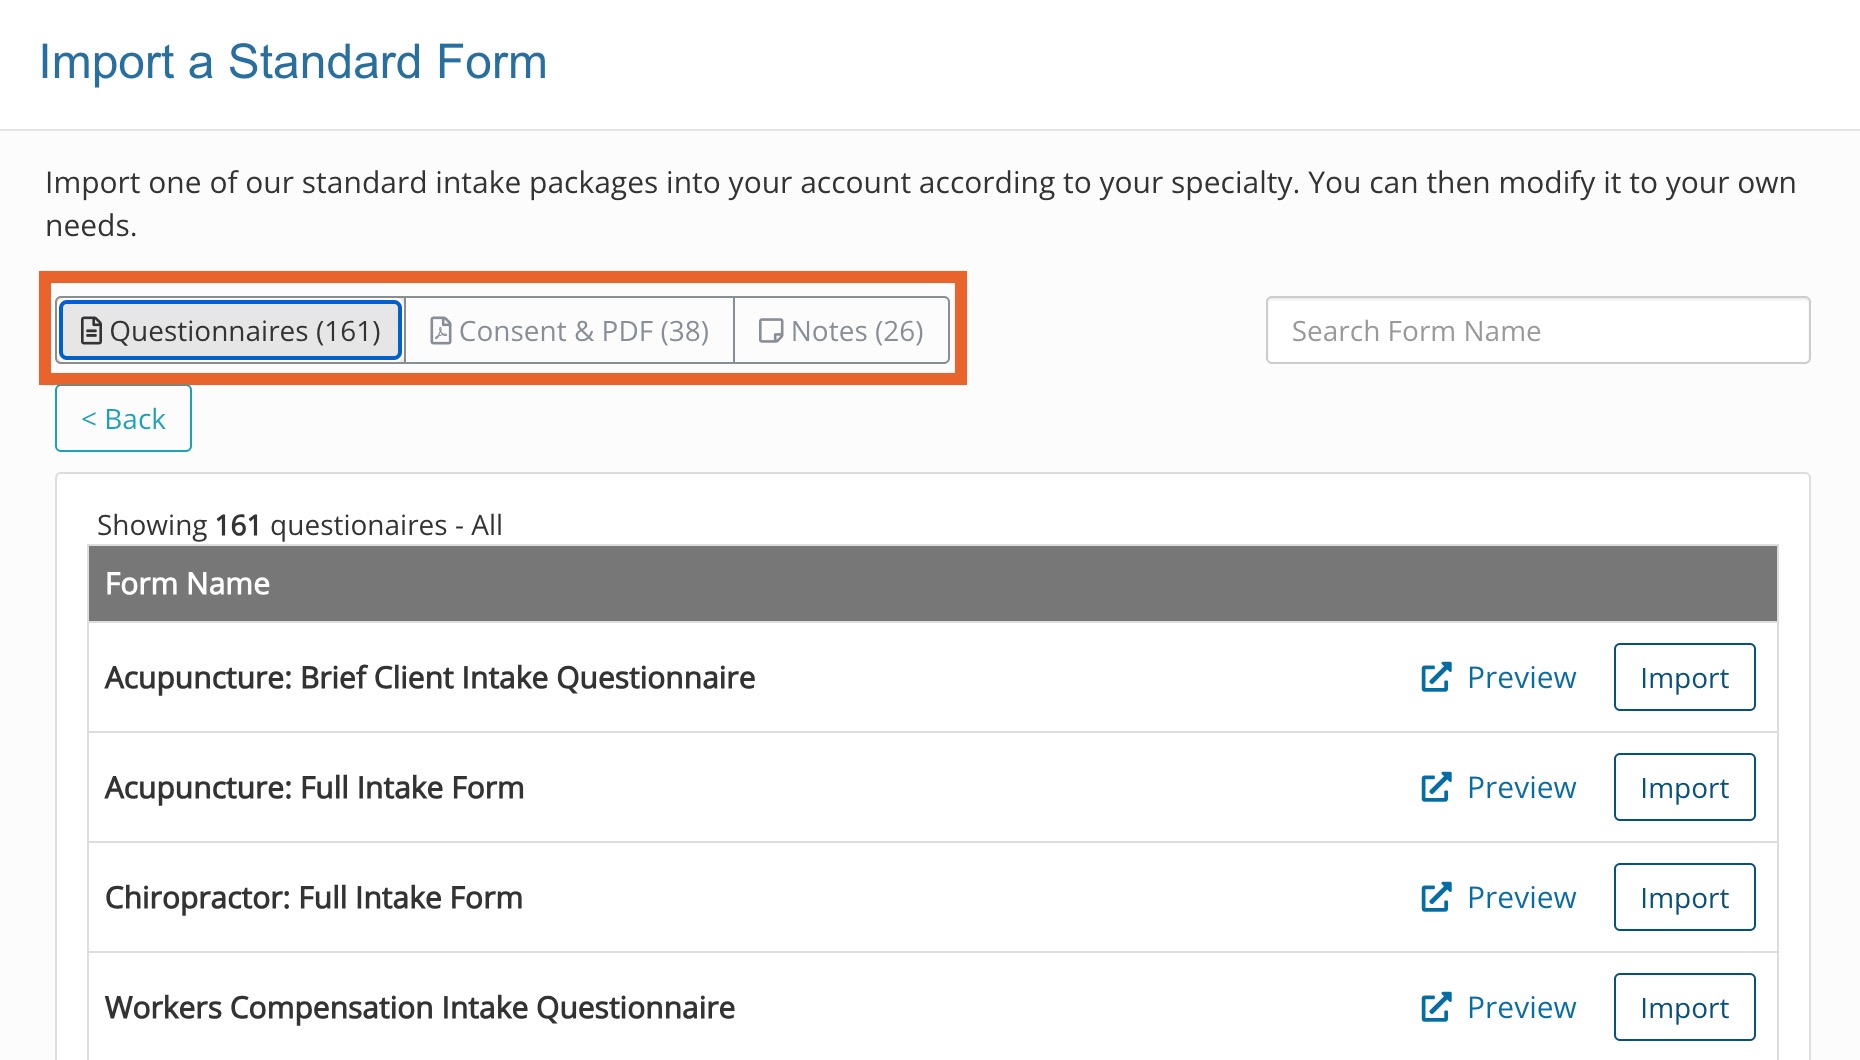Screen dimensions: 1860x1060
Task: Click preview icon for Chiropractor Full Intake Form
Action: 1436,897
